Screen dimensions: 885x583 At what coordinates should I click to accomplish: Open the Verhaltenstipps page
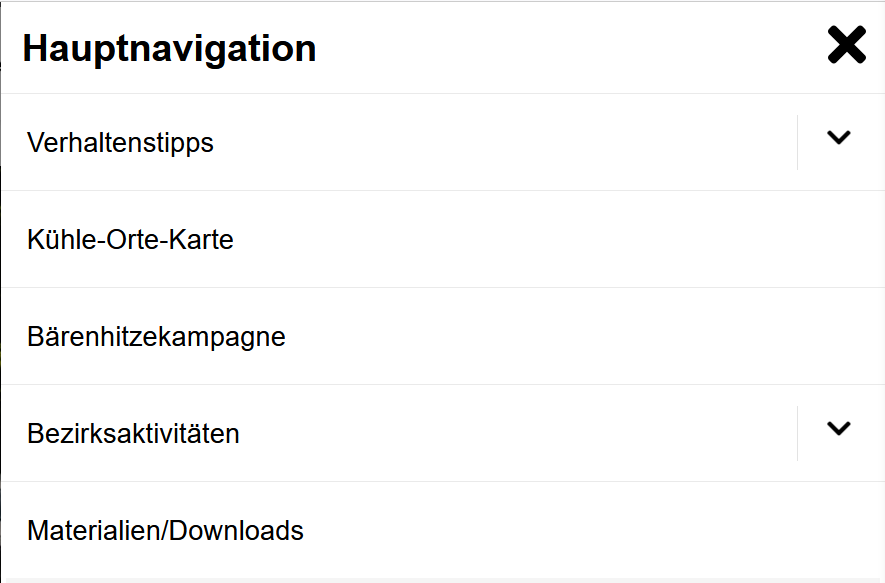tap(121, 143)
